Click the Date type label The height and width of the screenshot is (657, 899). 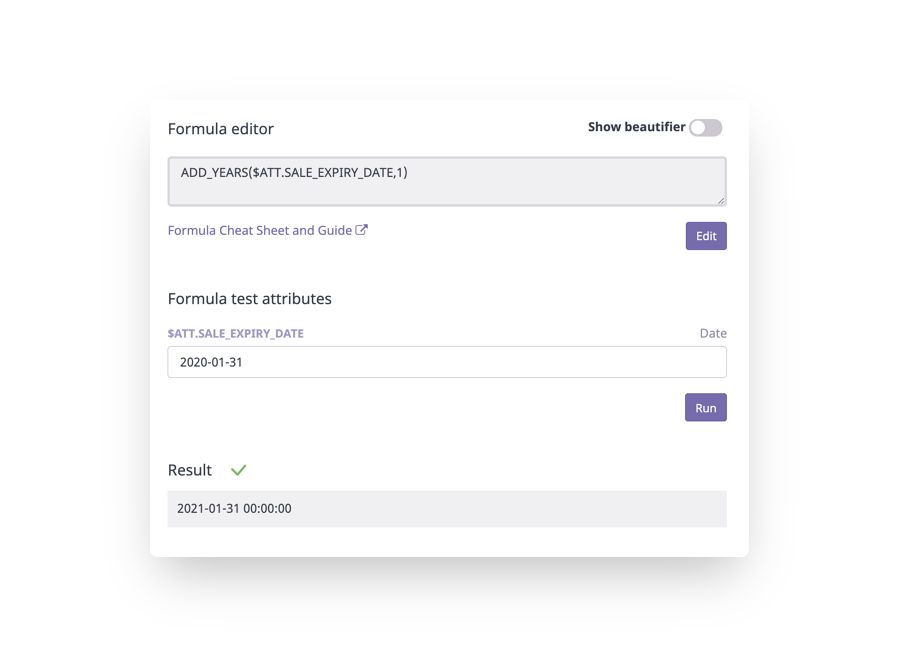(x=713, y=333)
